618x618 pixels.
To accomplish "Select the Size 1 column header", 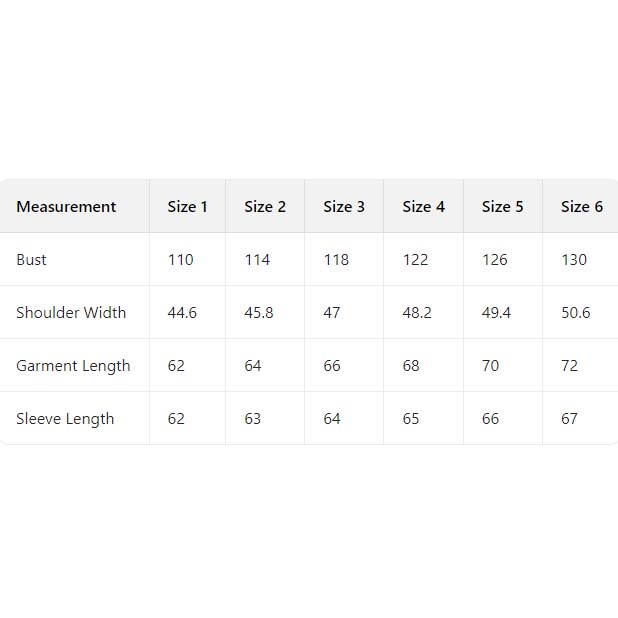I will (187, 207).
